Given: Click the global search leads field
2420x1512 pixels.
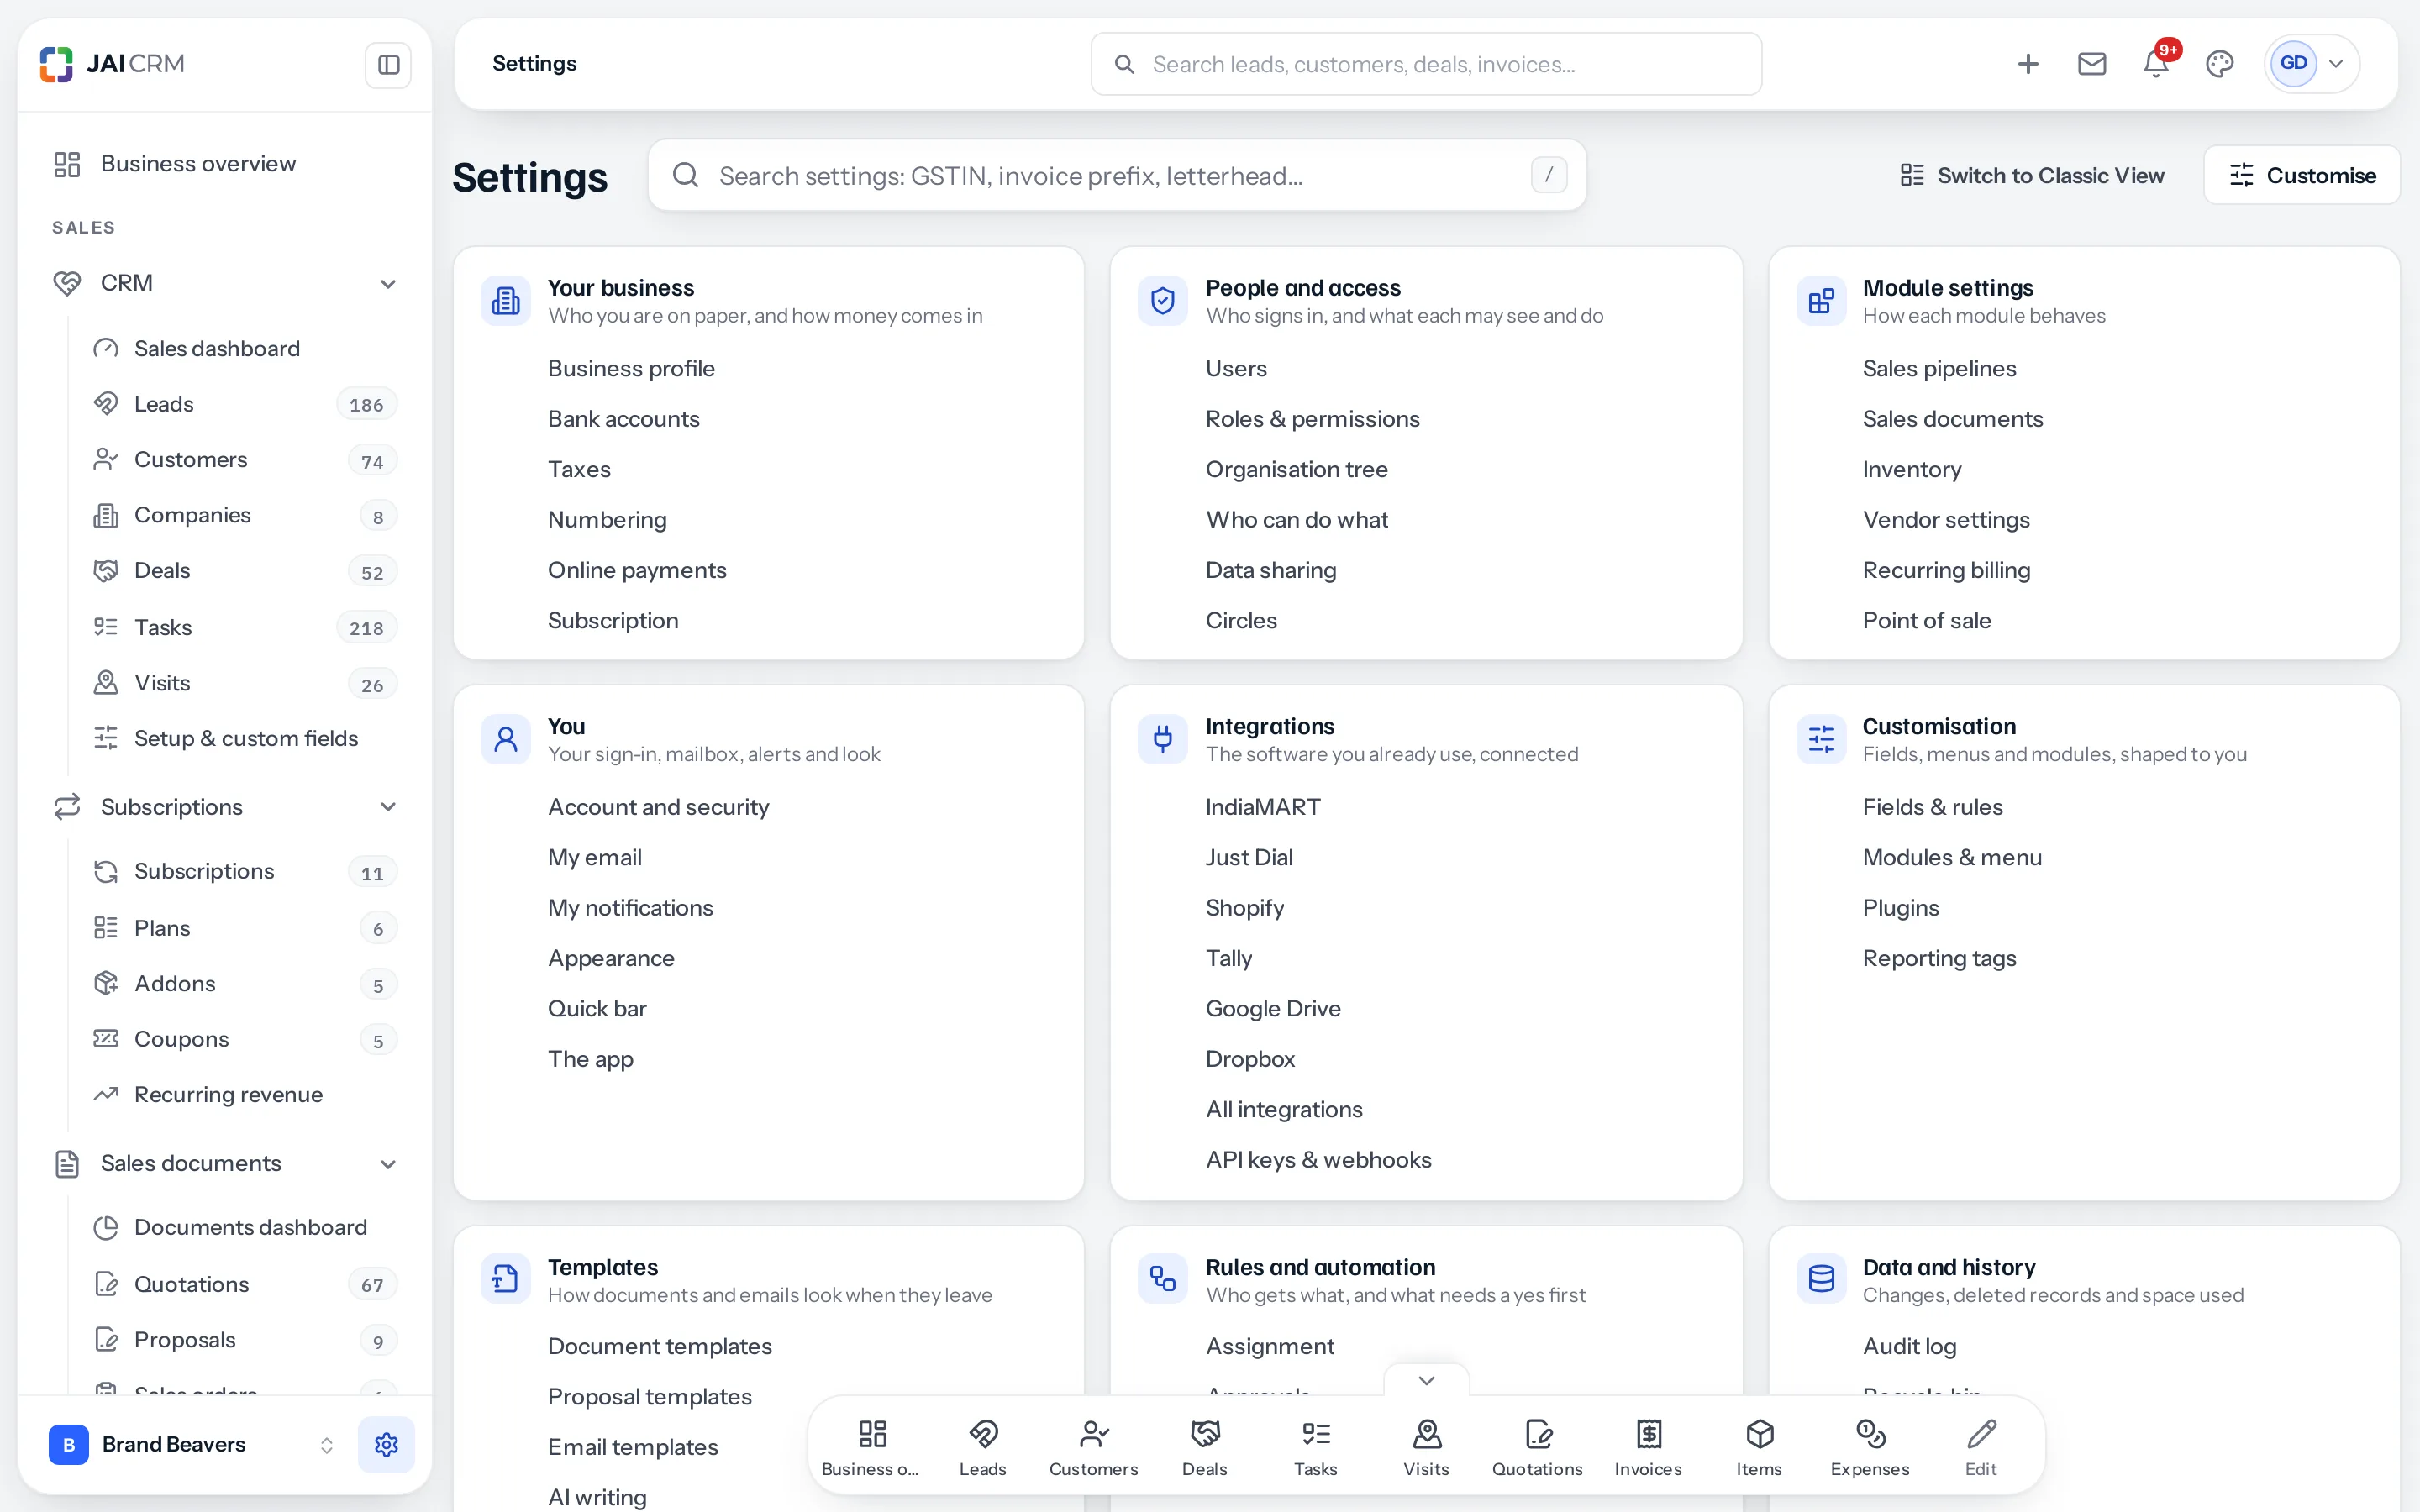Looking at the screenshot, I should 1426,64.
